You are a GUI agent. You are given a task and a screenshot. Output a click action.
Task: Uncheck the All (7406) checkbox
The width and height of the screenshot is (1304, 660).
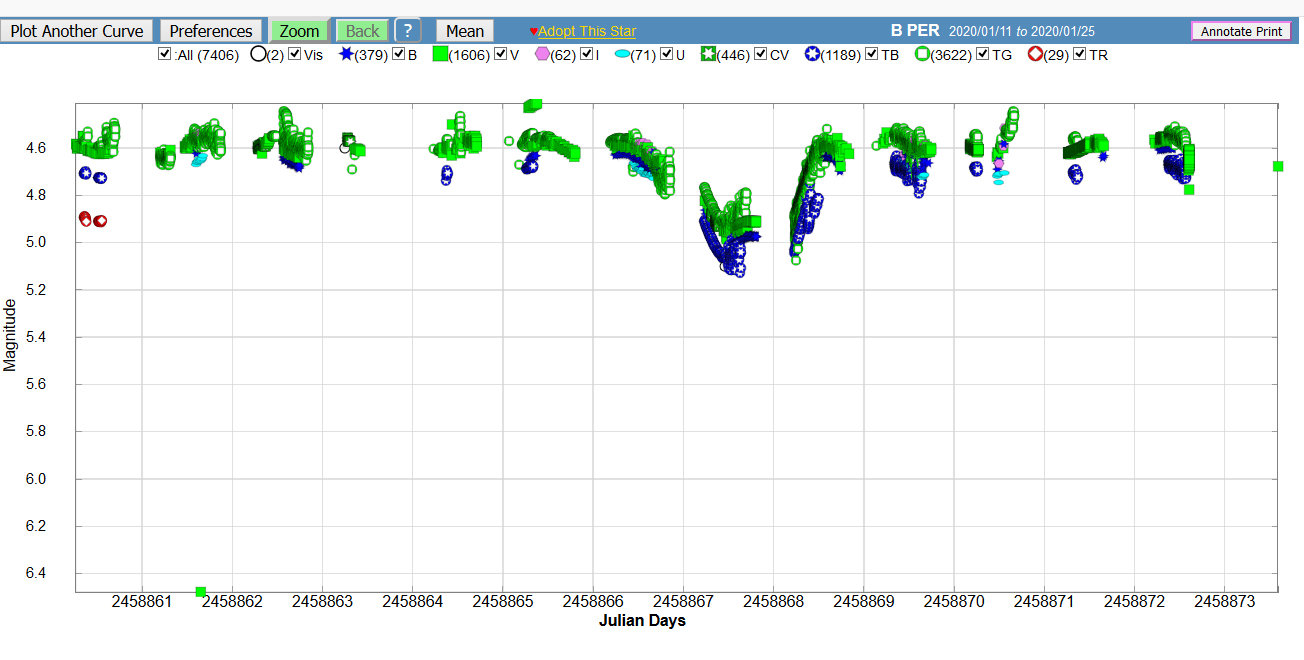coord(164,54)
